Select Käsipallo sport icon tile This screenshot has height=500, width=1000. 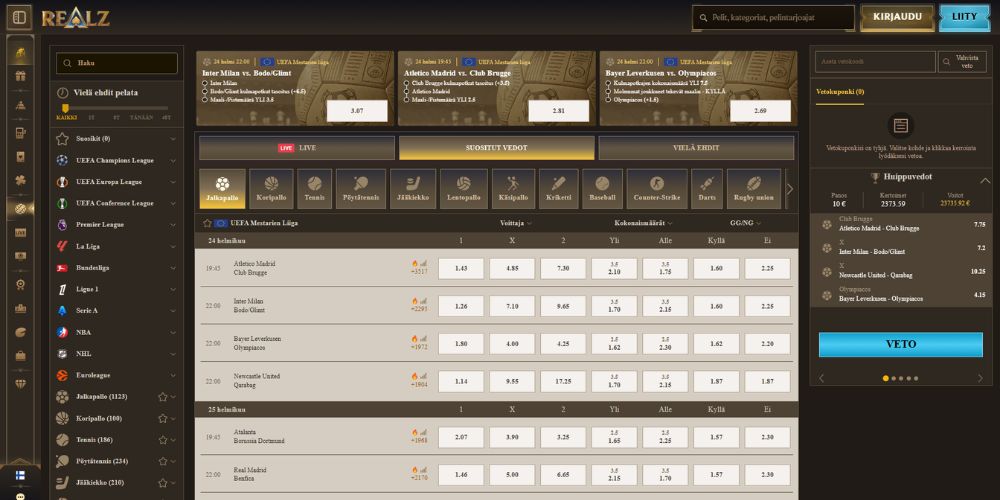coord(513,189)
